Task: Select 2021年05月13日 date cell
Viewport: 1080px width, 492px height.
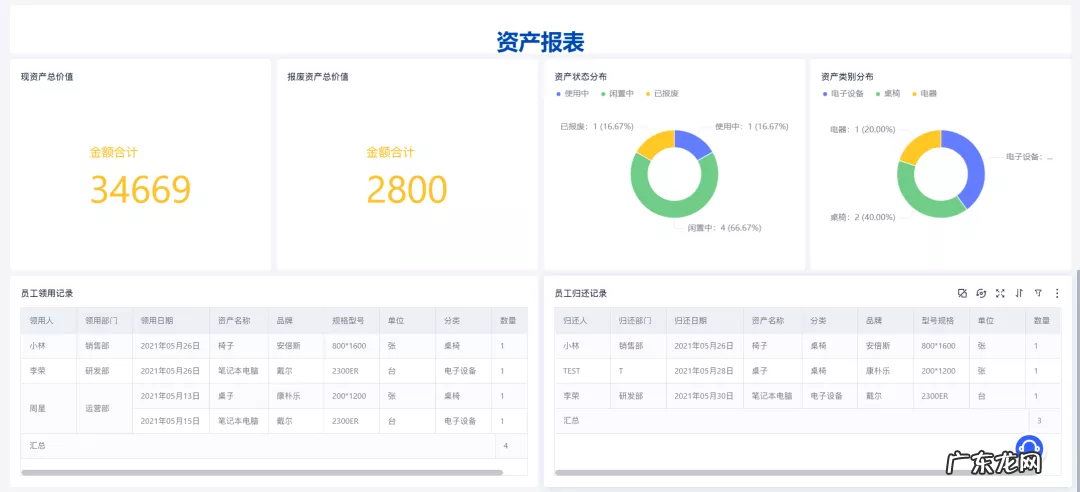Action: pos(170,396)
